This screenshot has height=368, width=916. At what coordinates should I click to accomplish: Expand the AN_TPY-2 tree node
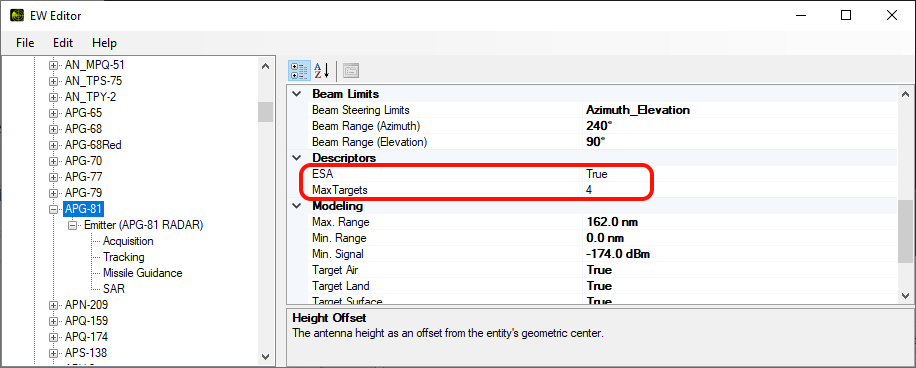(x=53, y=97)
